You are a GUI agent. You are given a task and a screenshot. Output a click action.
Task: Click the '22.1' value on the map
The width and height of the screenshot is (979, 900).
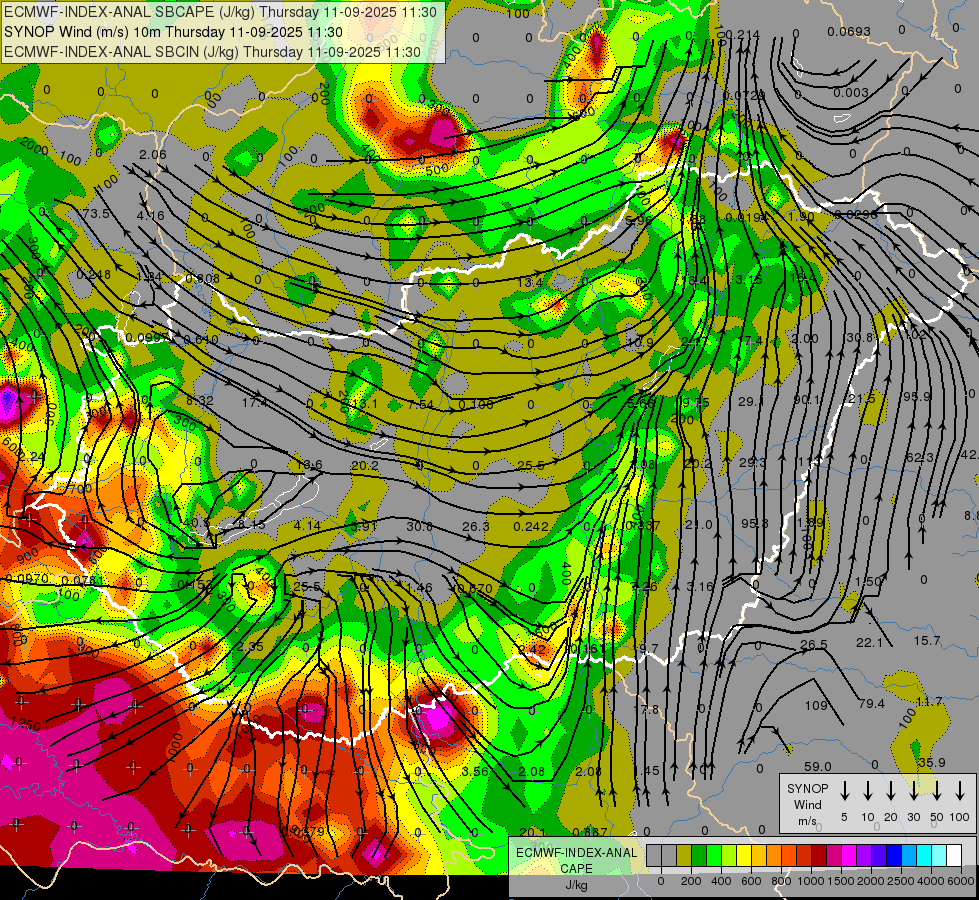869,643
